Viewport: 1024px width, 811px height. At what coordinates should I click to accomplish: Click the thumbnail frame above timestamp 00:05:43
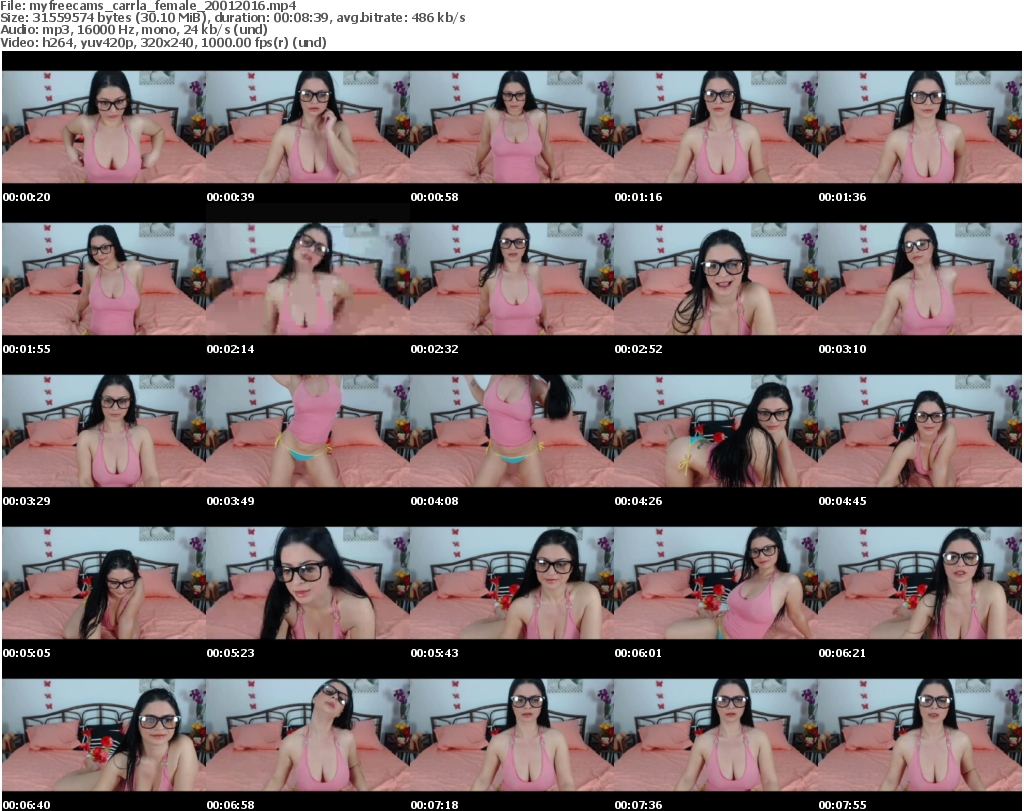(x=512, y=583)
